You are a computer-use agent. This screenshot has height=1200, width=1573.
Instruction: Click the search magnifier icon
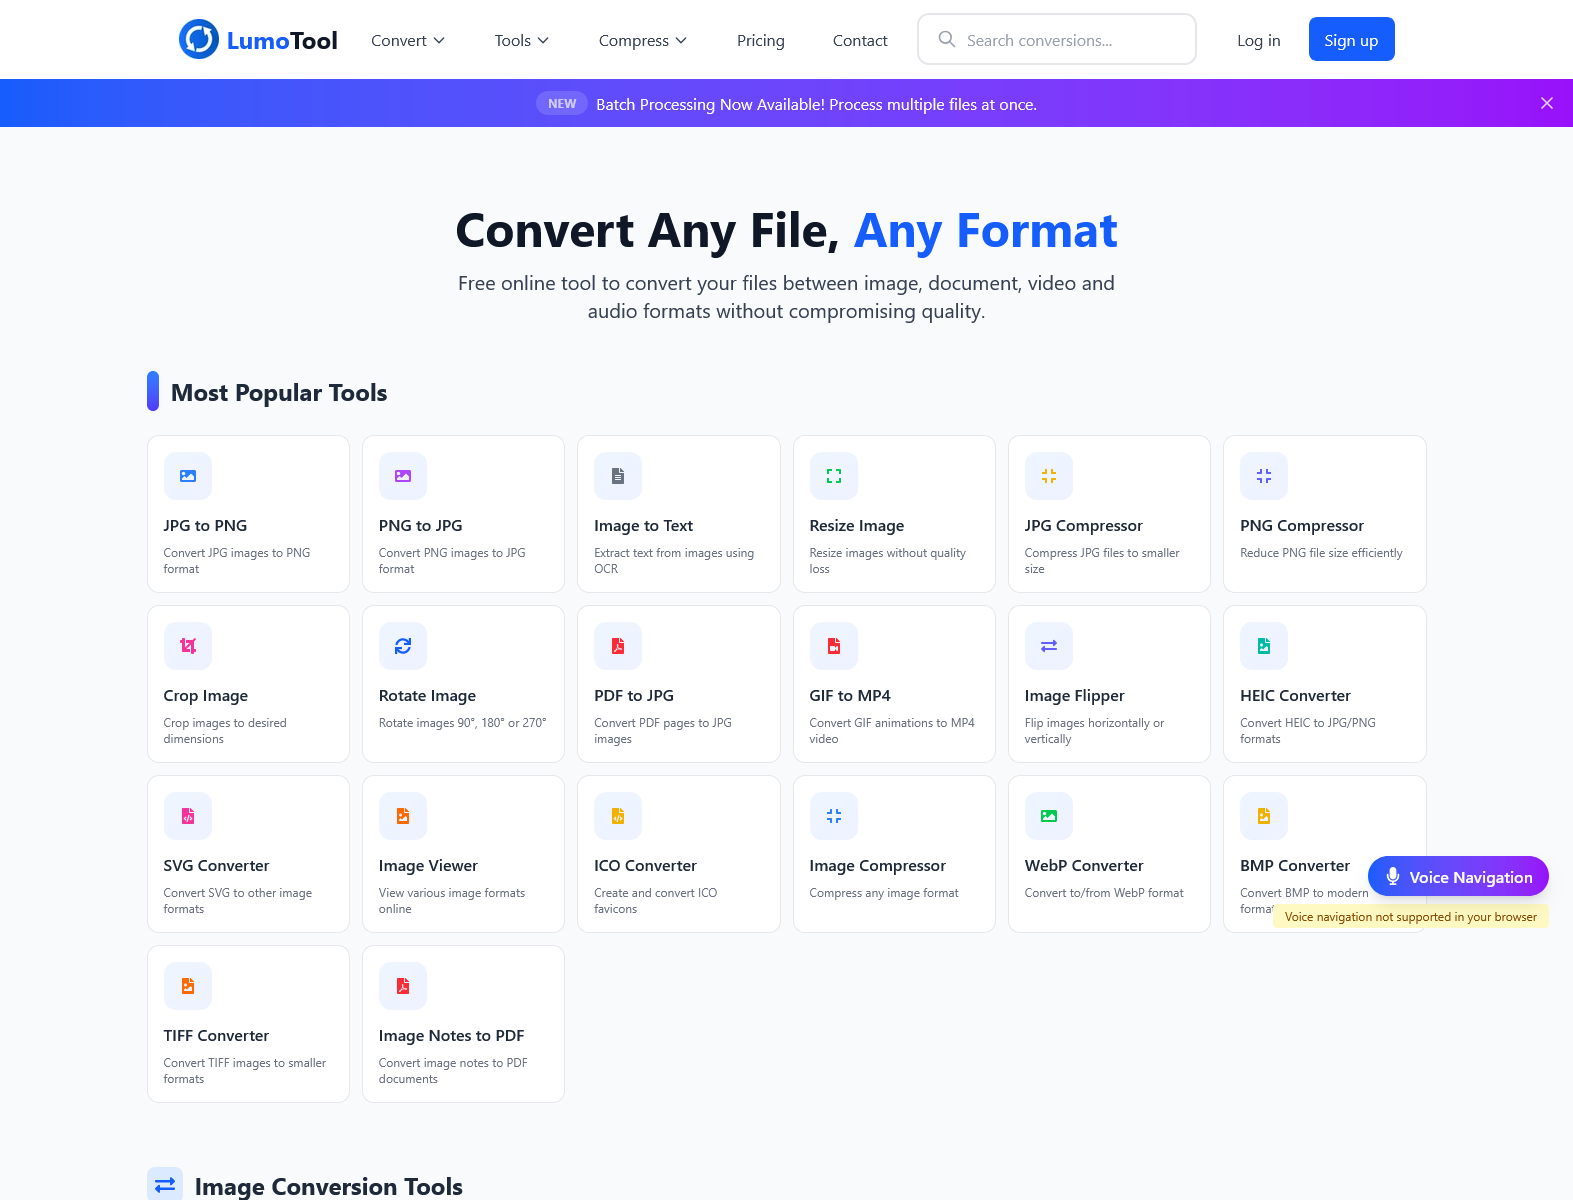pos(946,39)
